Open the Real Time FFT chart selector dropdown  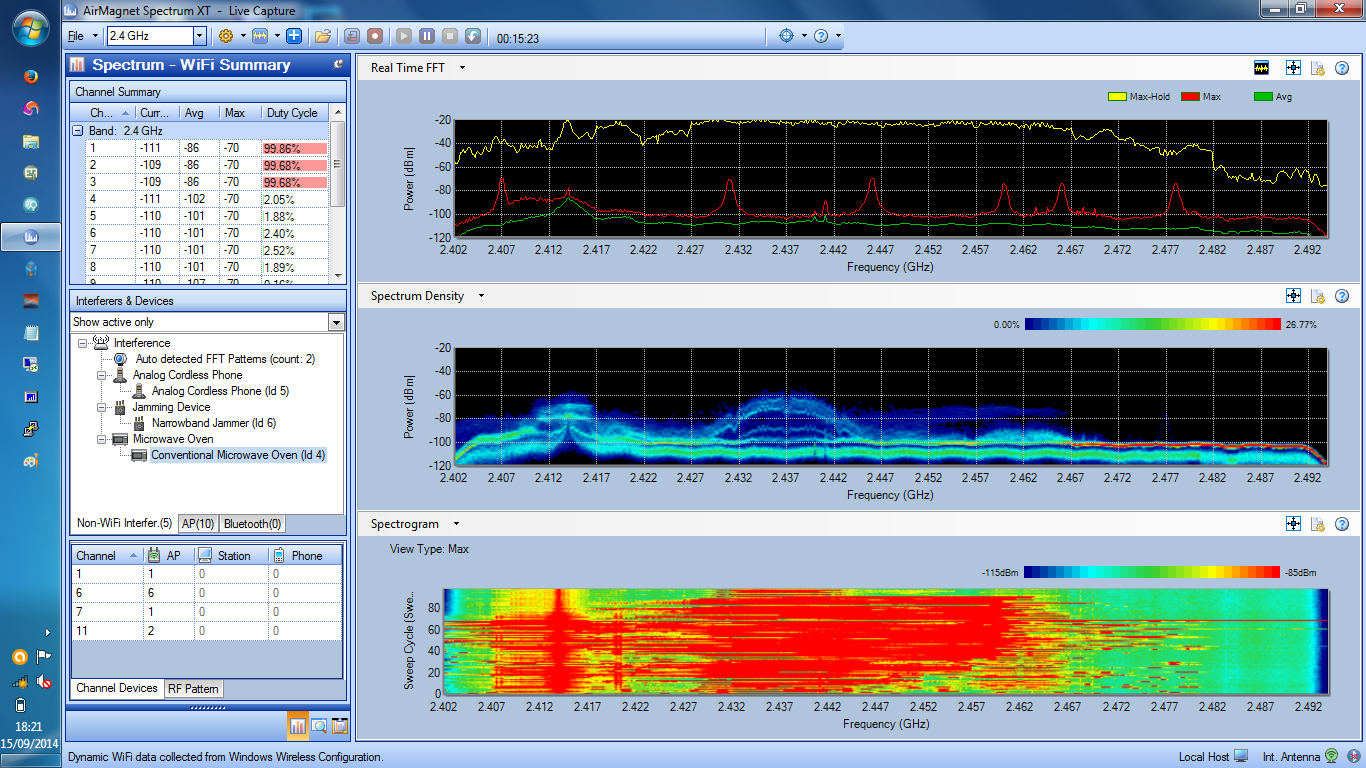point(462,68)
